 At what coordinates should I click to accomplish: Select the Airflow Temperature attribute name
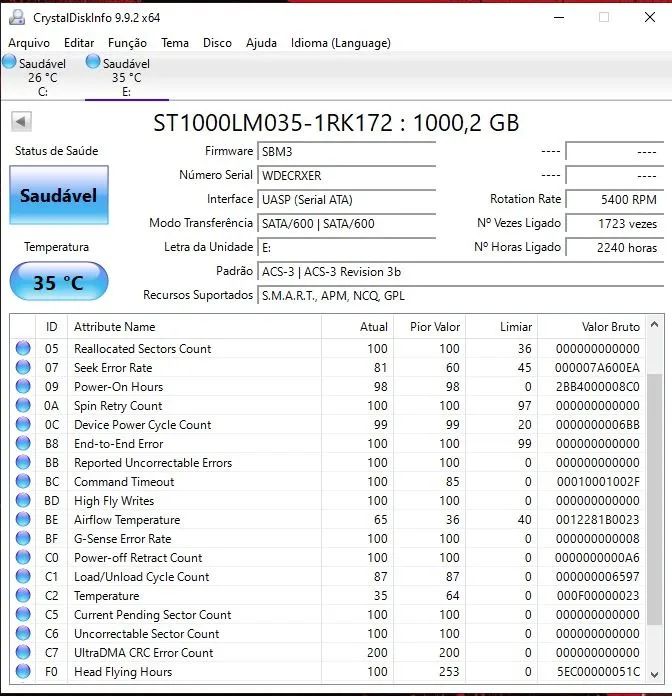[127, 519]
